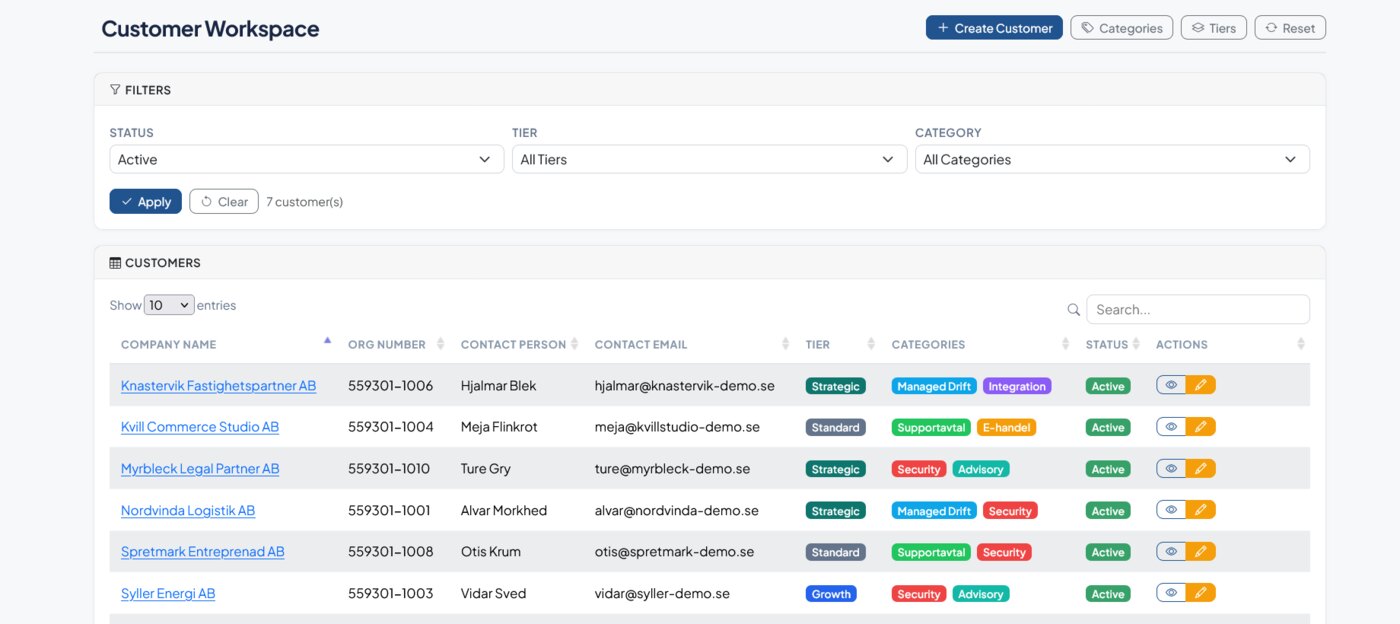This screenshot has width=1400, height=624.
Task: Open the All Categories dropdown
Action: click(1112, 158)
